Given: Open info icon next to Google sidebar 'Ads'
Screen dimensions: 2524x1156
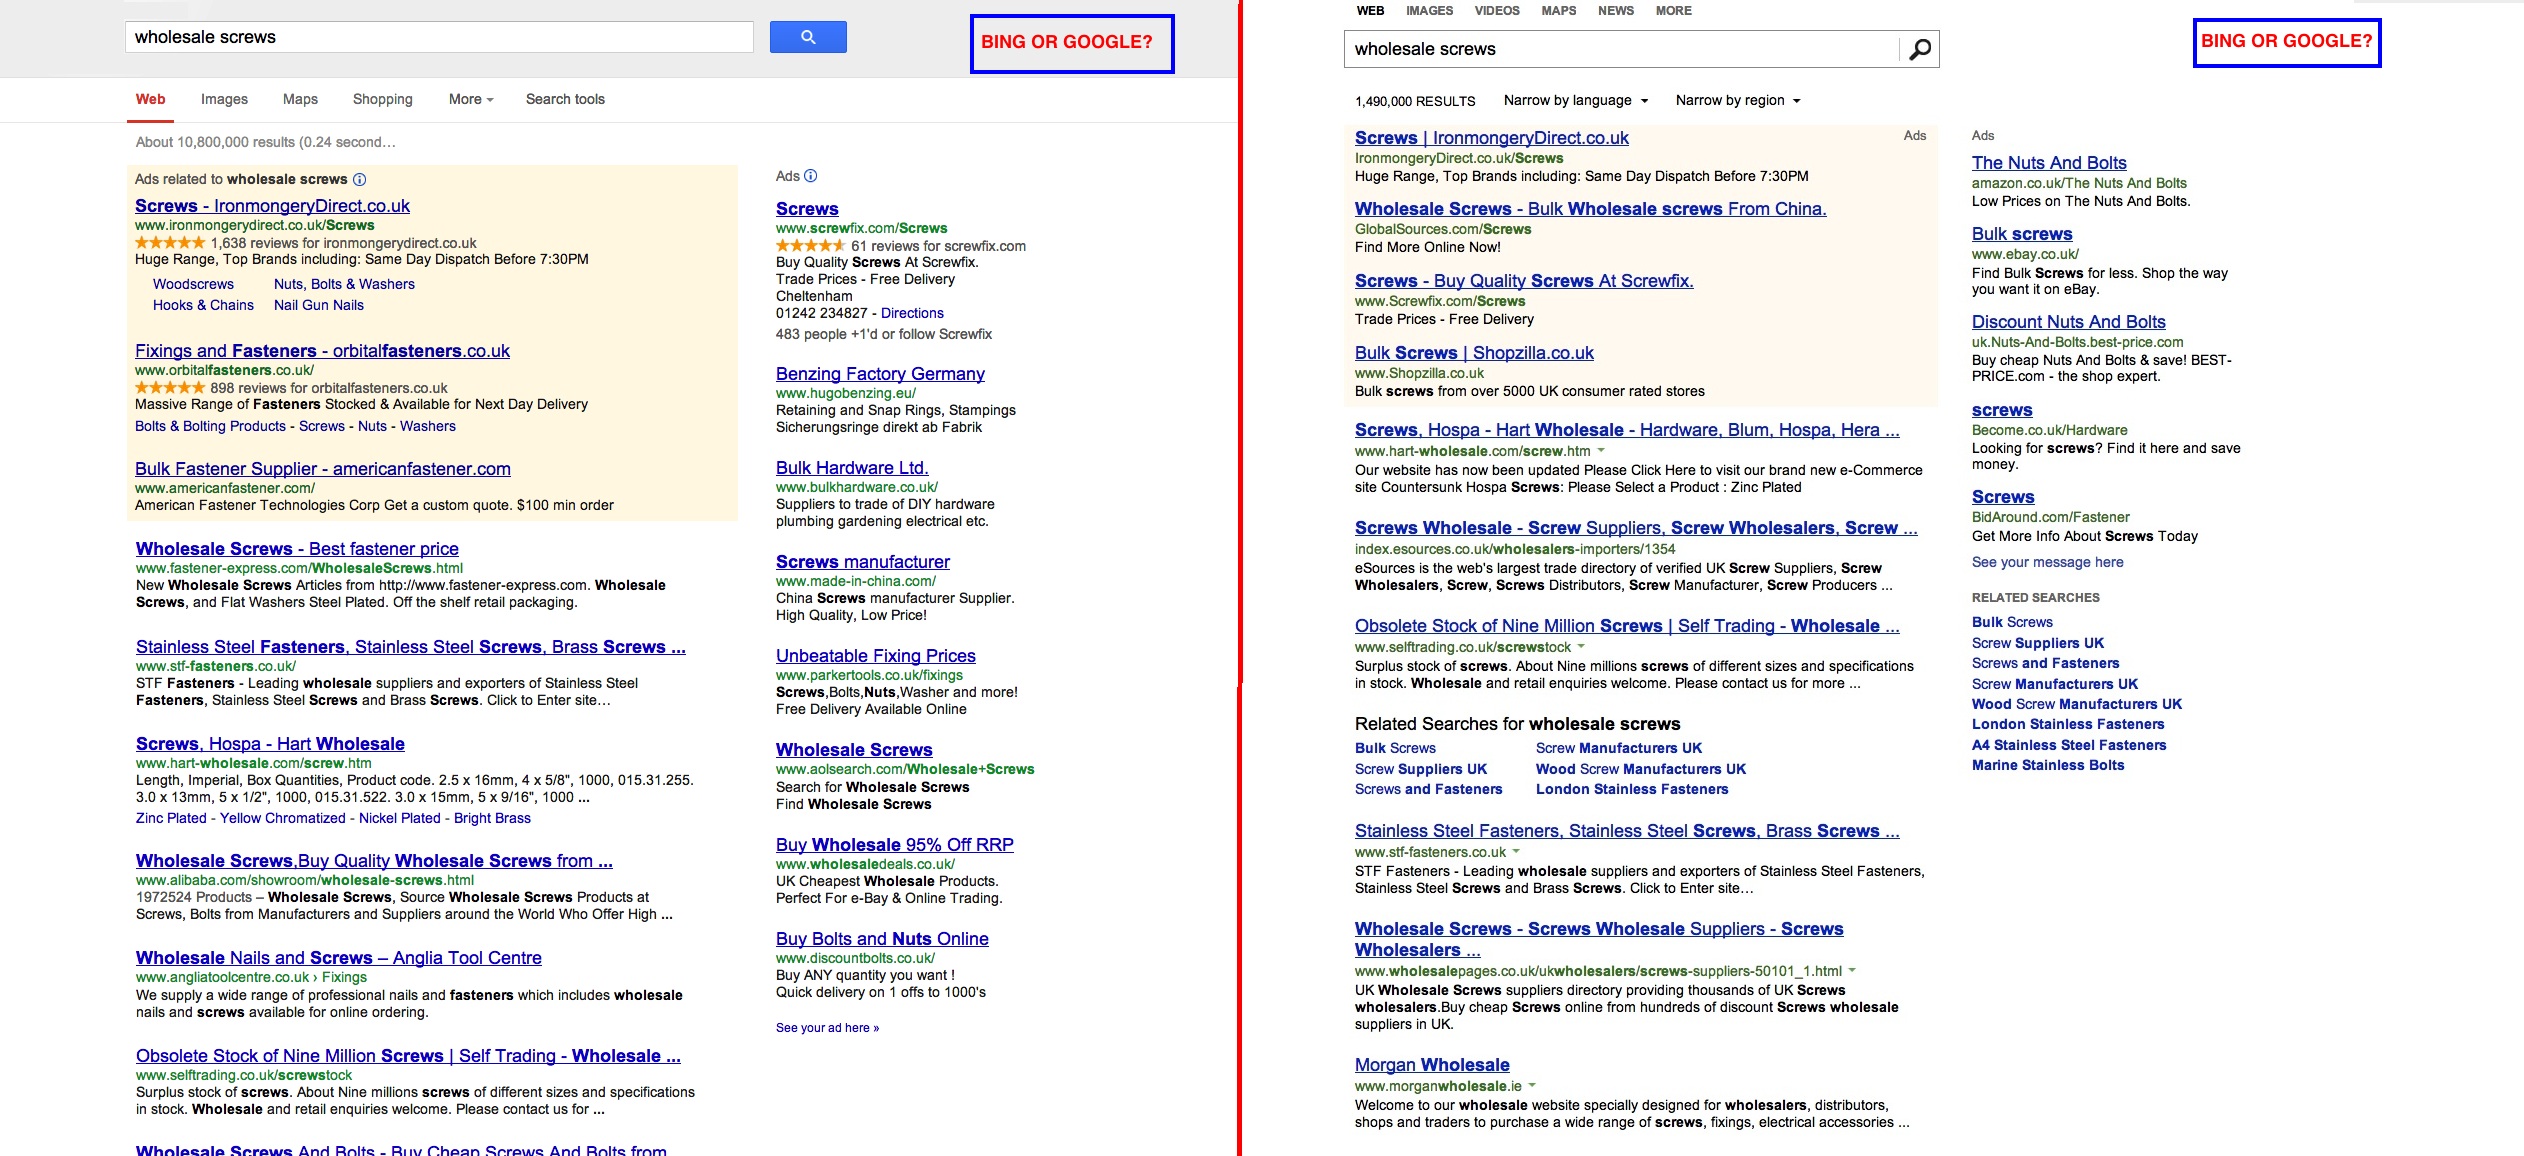Looking at the screenshot, I should coord(811,176).
